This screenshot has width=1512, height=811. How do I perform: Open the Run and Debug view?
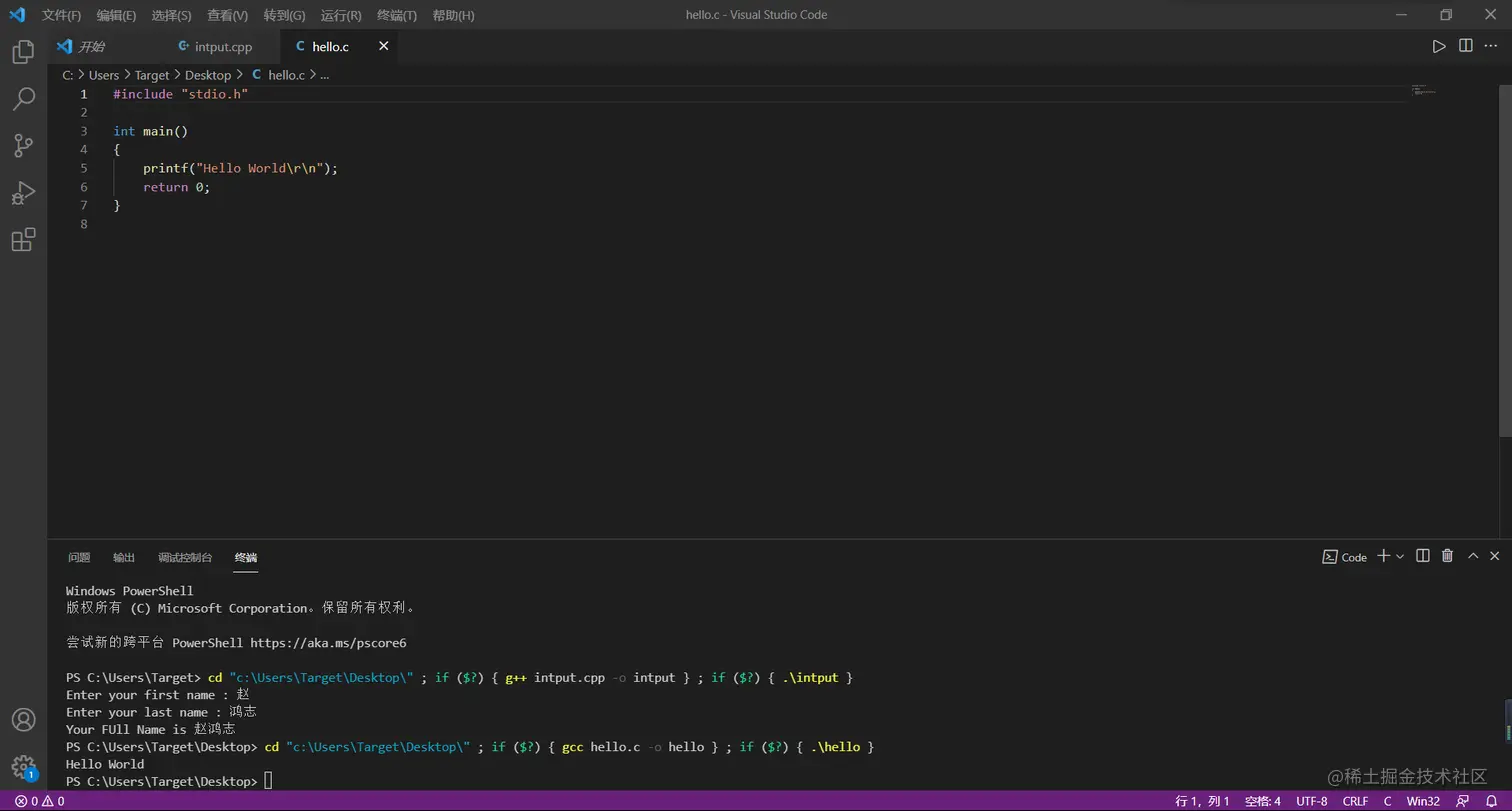pos(23,193)
